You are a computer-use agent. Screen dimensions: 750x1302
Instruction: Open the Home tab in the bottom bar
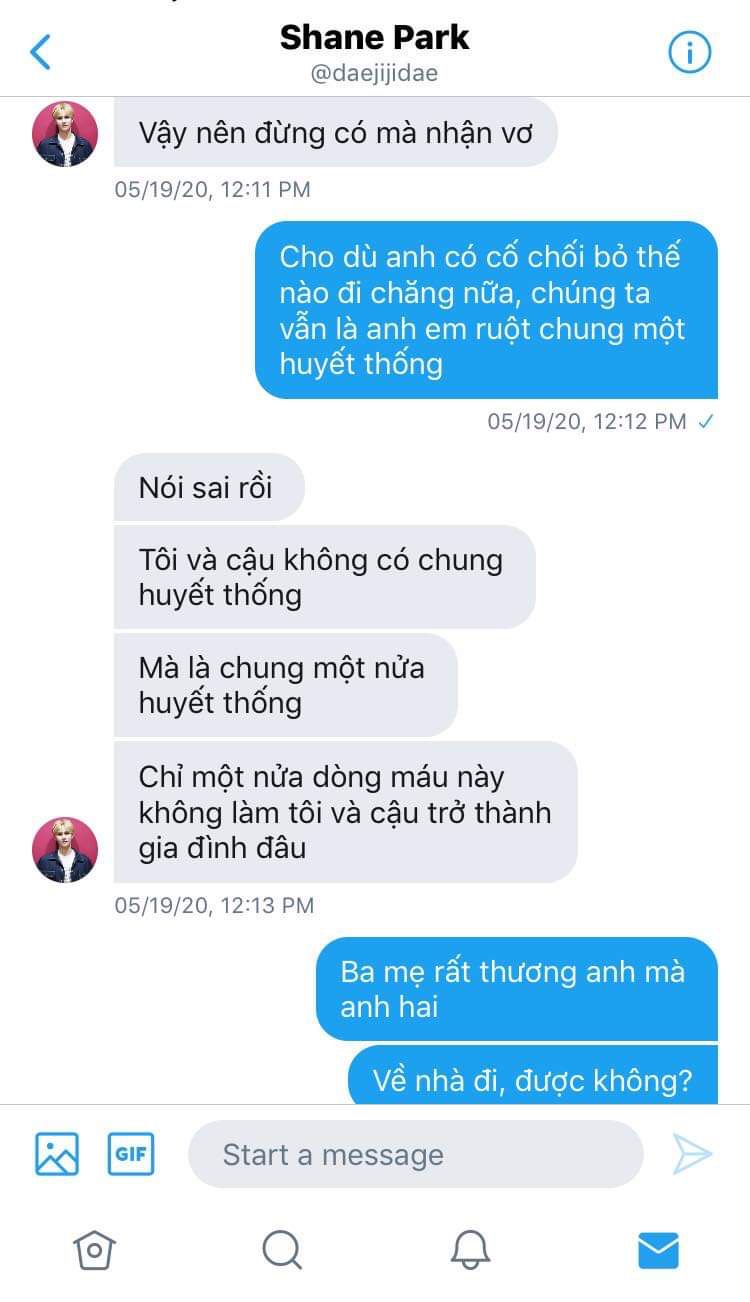point(94,1249)
